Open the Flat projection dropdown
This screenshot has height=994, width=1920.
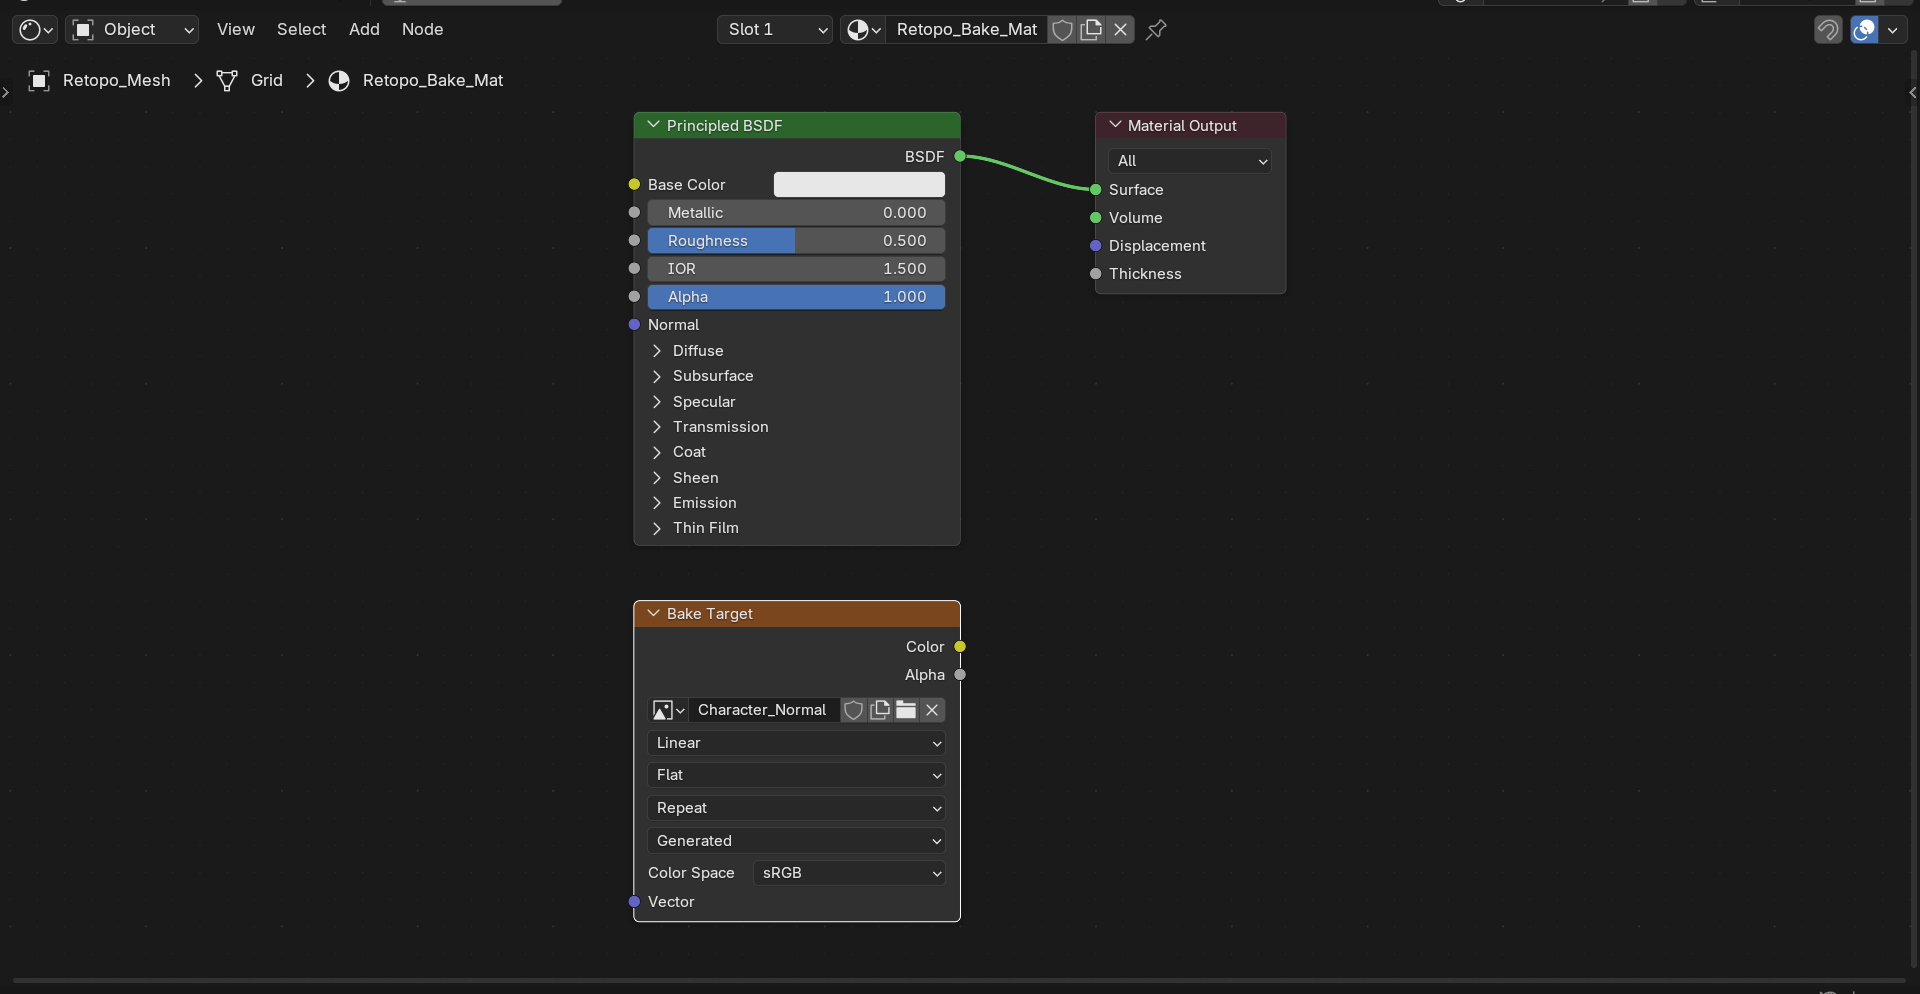796,775
